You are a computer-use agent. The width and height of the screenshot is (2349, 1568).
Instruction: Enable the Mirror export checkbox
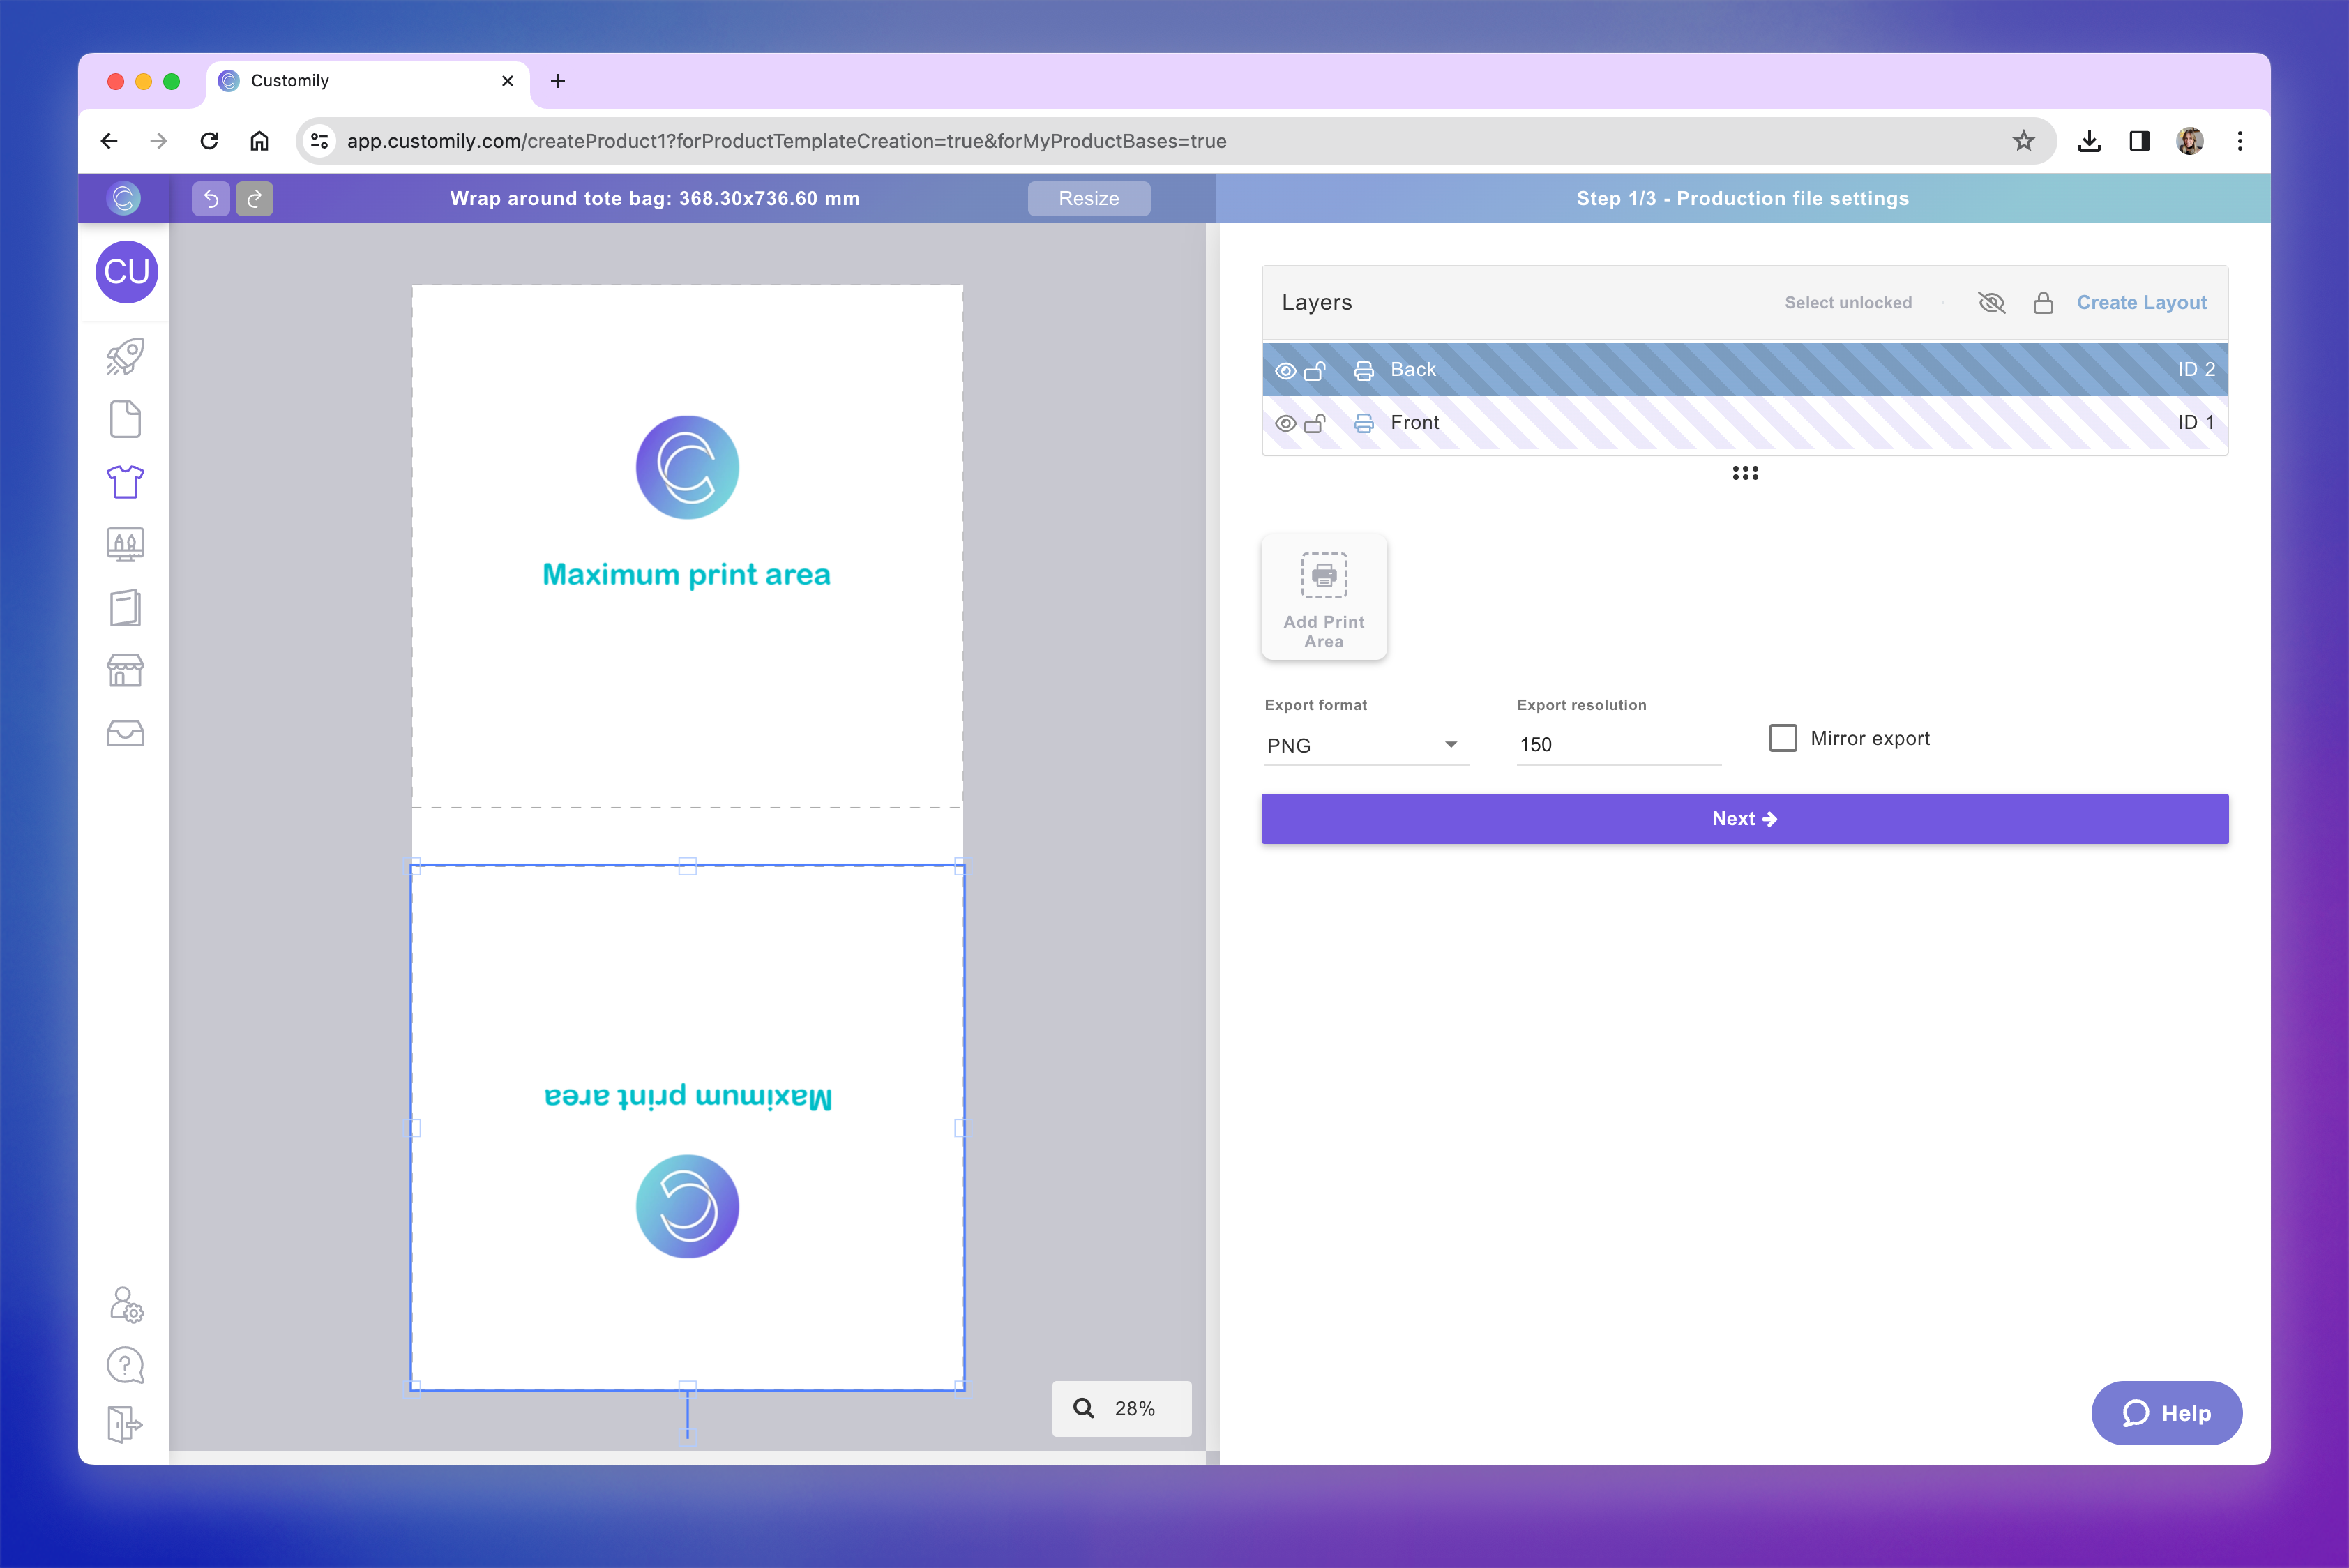coord(1782,738)
